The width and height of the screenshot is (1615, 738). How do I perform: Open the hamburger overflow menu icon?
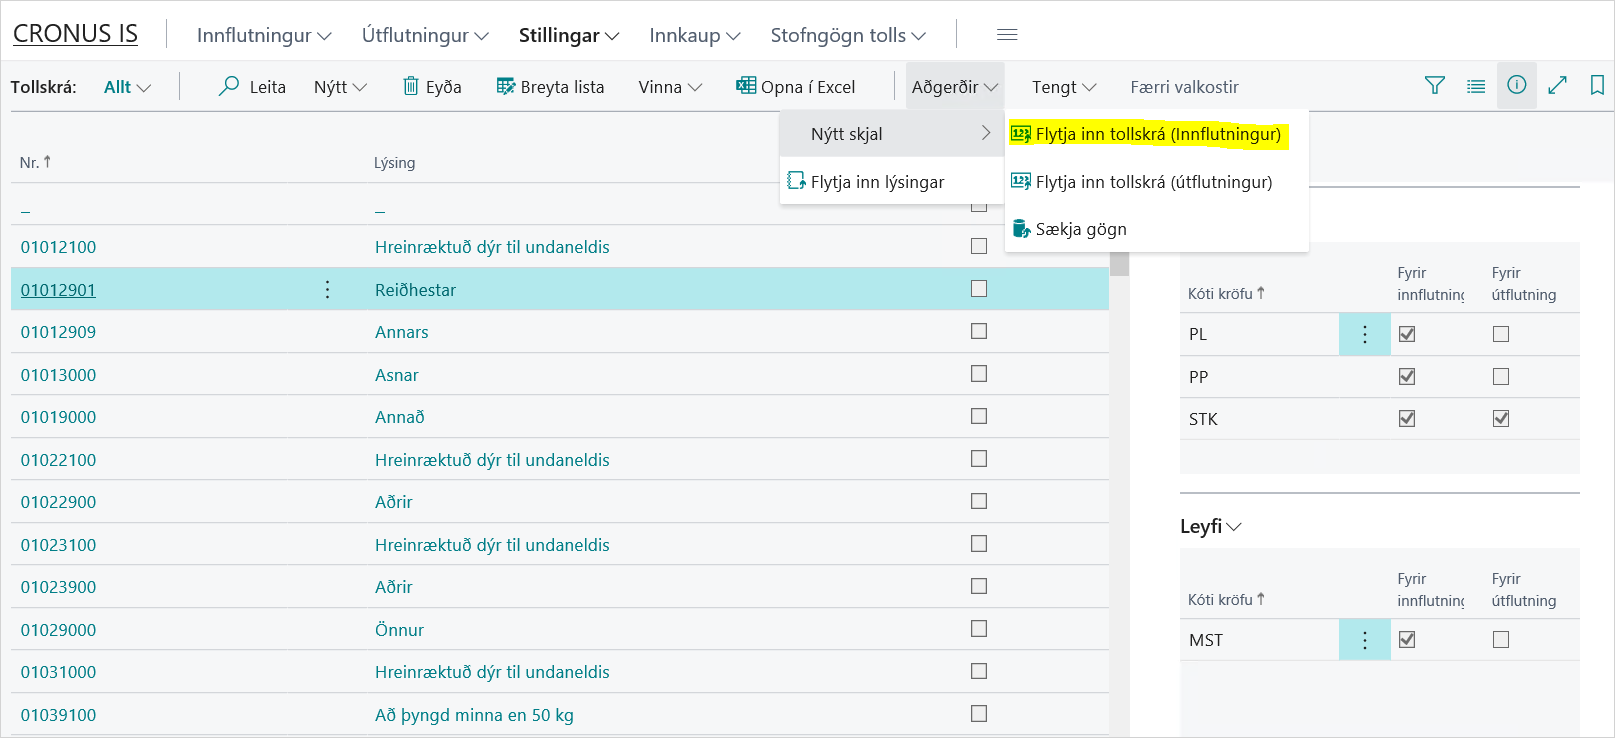coord(1007,35)
